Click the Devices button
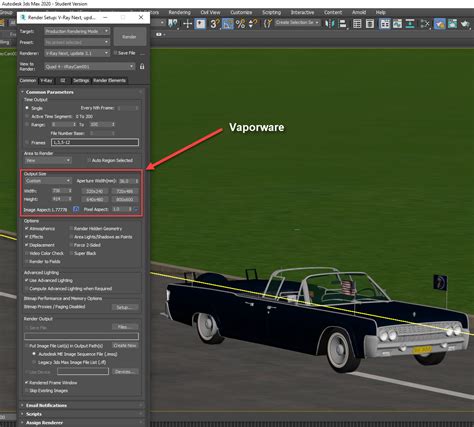The width and height of the screenshot is (474, 427). [x=125, y=371]
